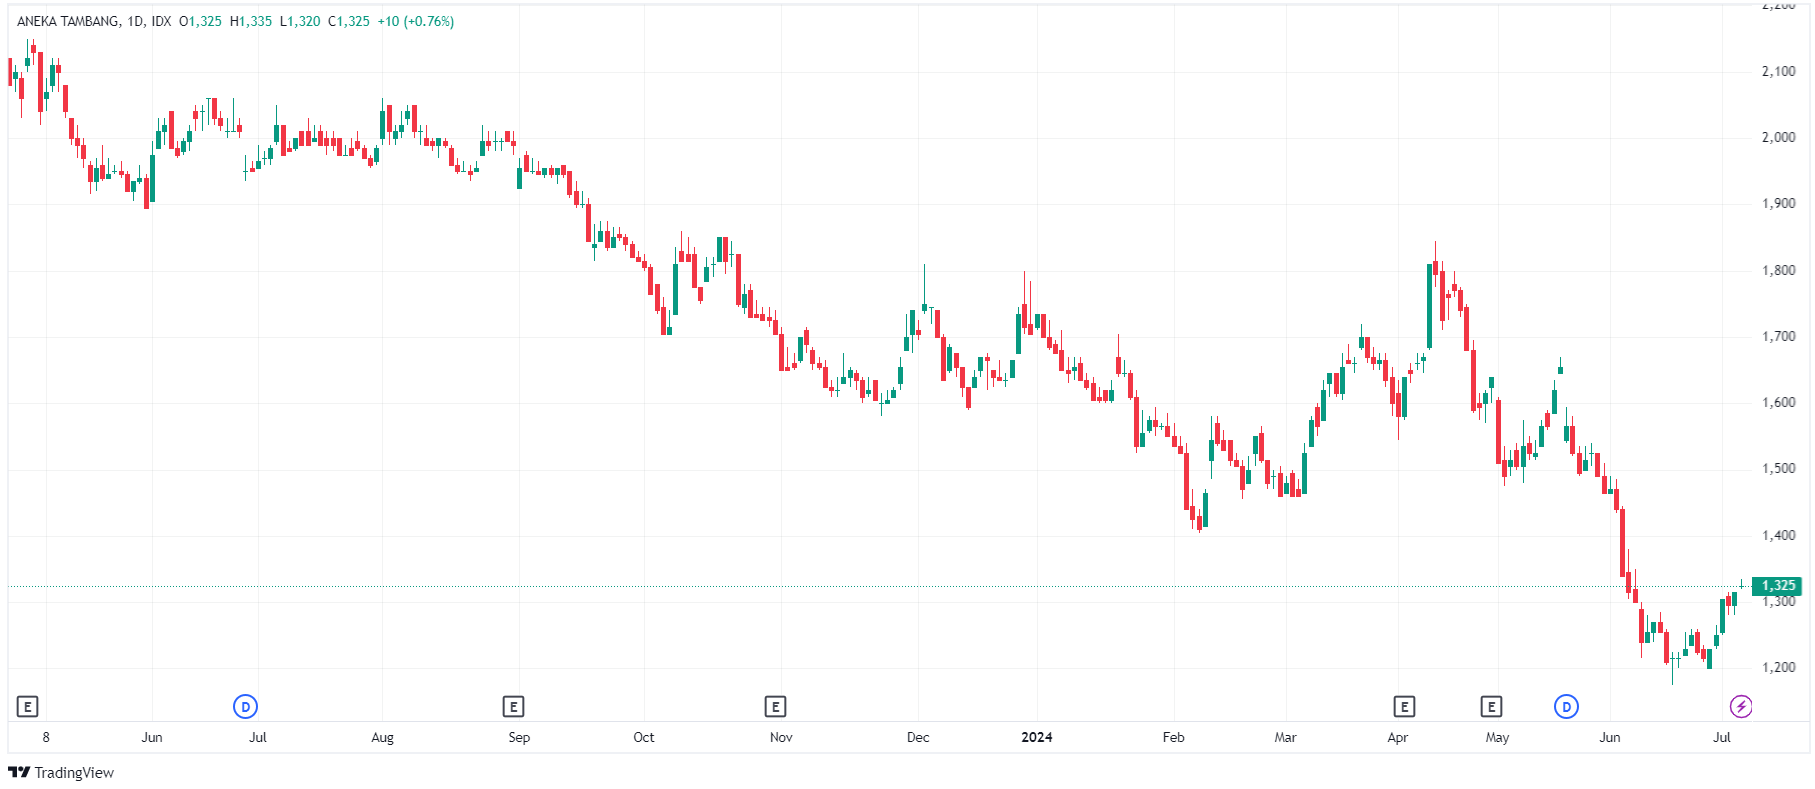
Task: Open the TradingView logo link
Action: coord(61,773)
